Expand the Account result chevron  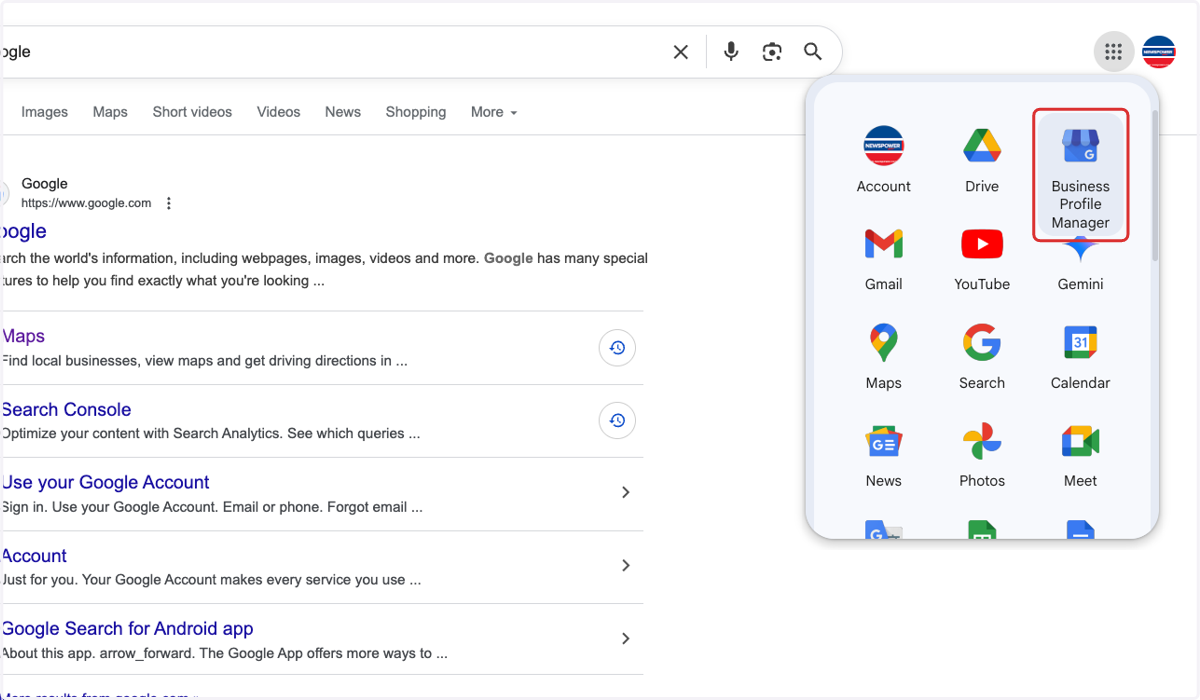(625, 566)
